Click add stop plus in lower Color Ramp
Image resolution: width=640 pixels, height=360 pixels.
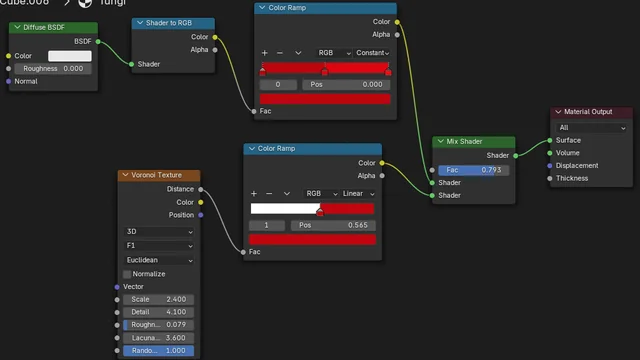[x=254, y=193]
